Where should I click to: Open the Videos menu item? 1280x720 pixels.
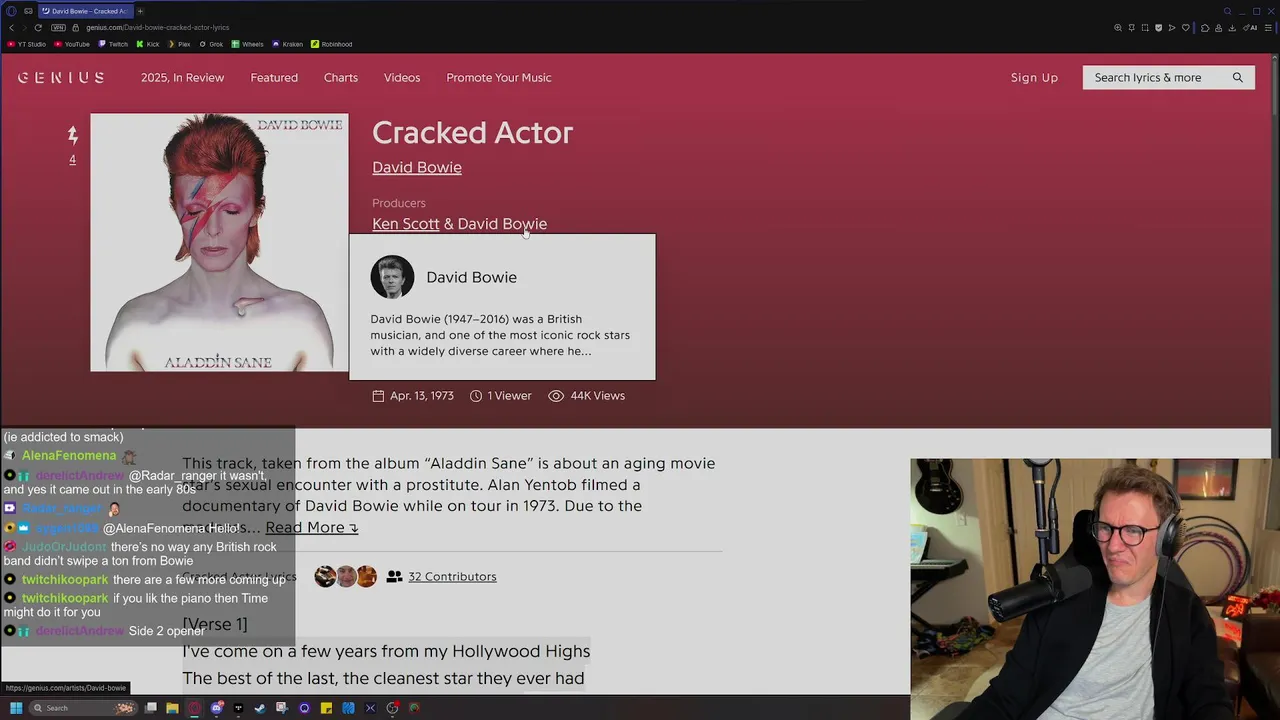pos(402,77)
